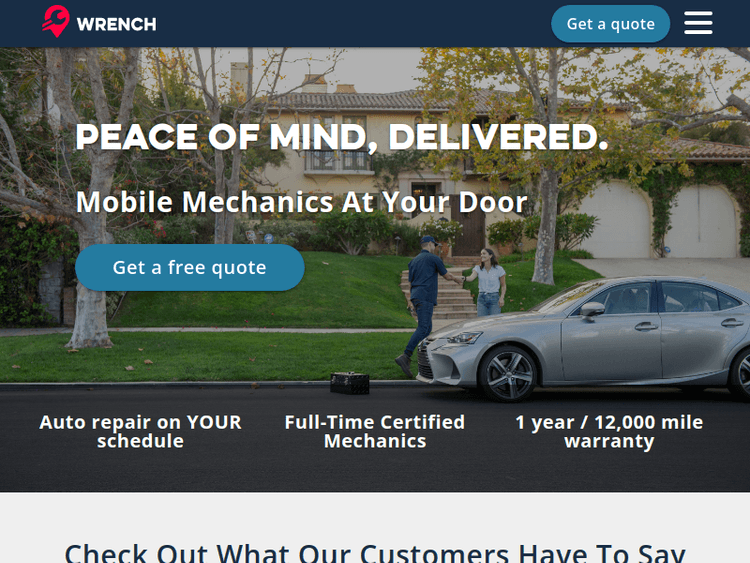
Task: Click the Get a free quote button
Action: coord(189,267)
